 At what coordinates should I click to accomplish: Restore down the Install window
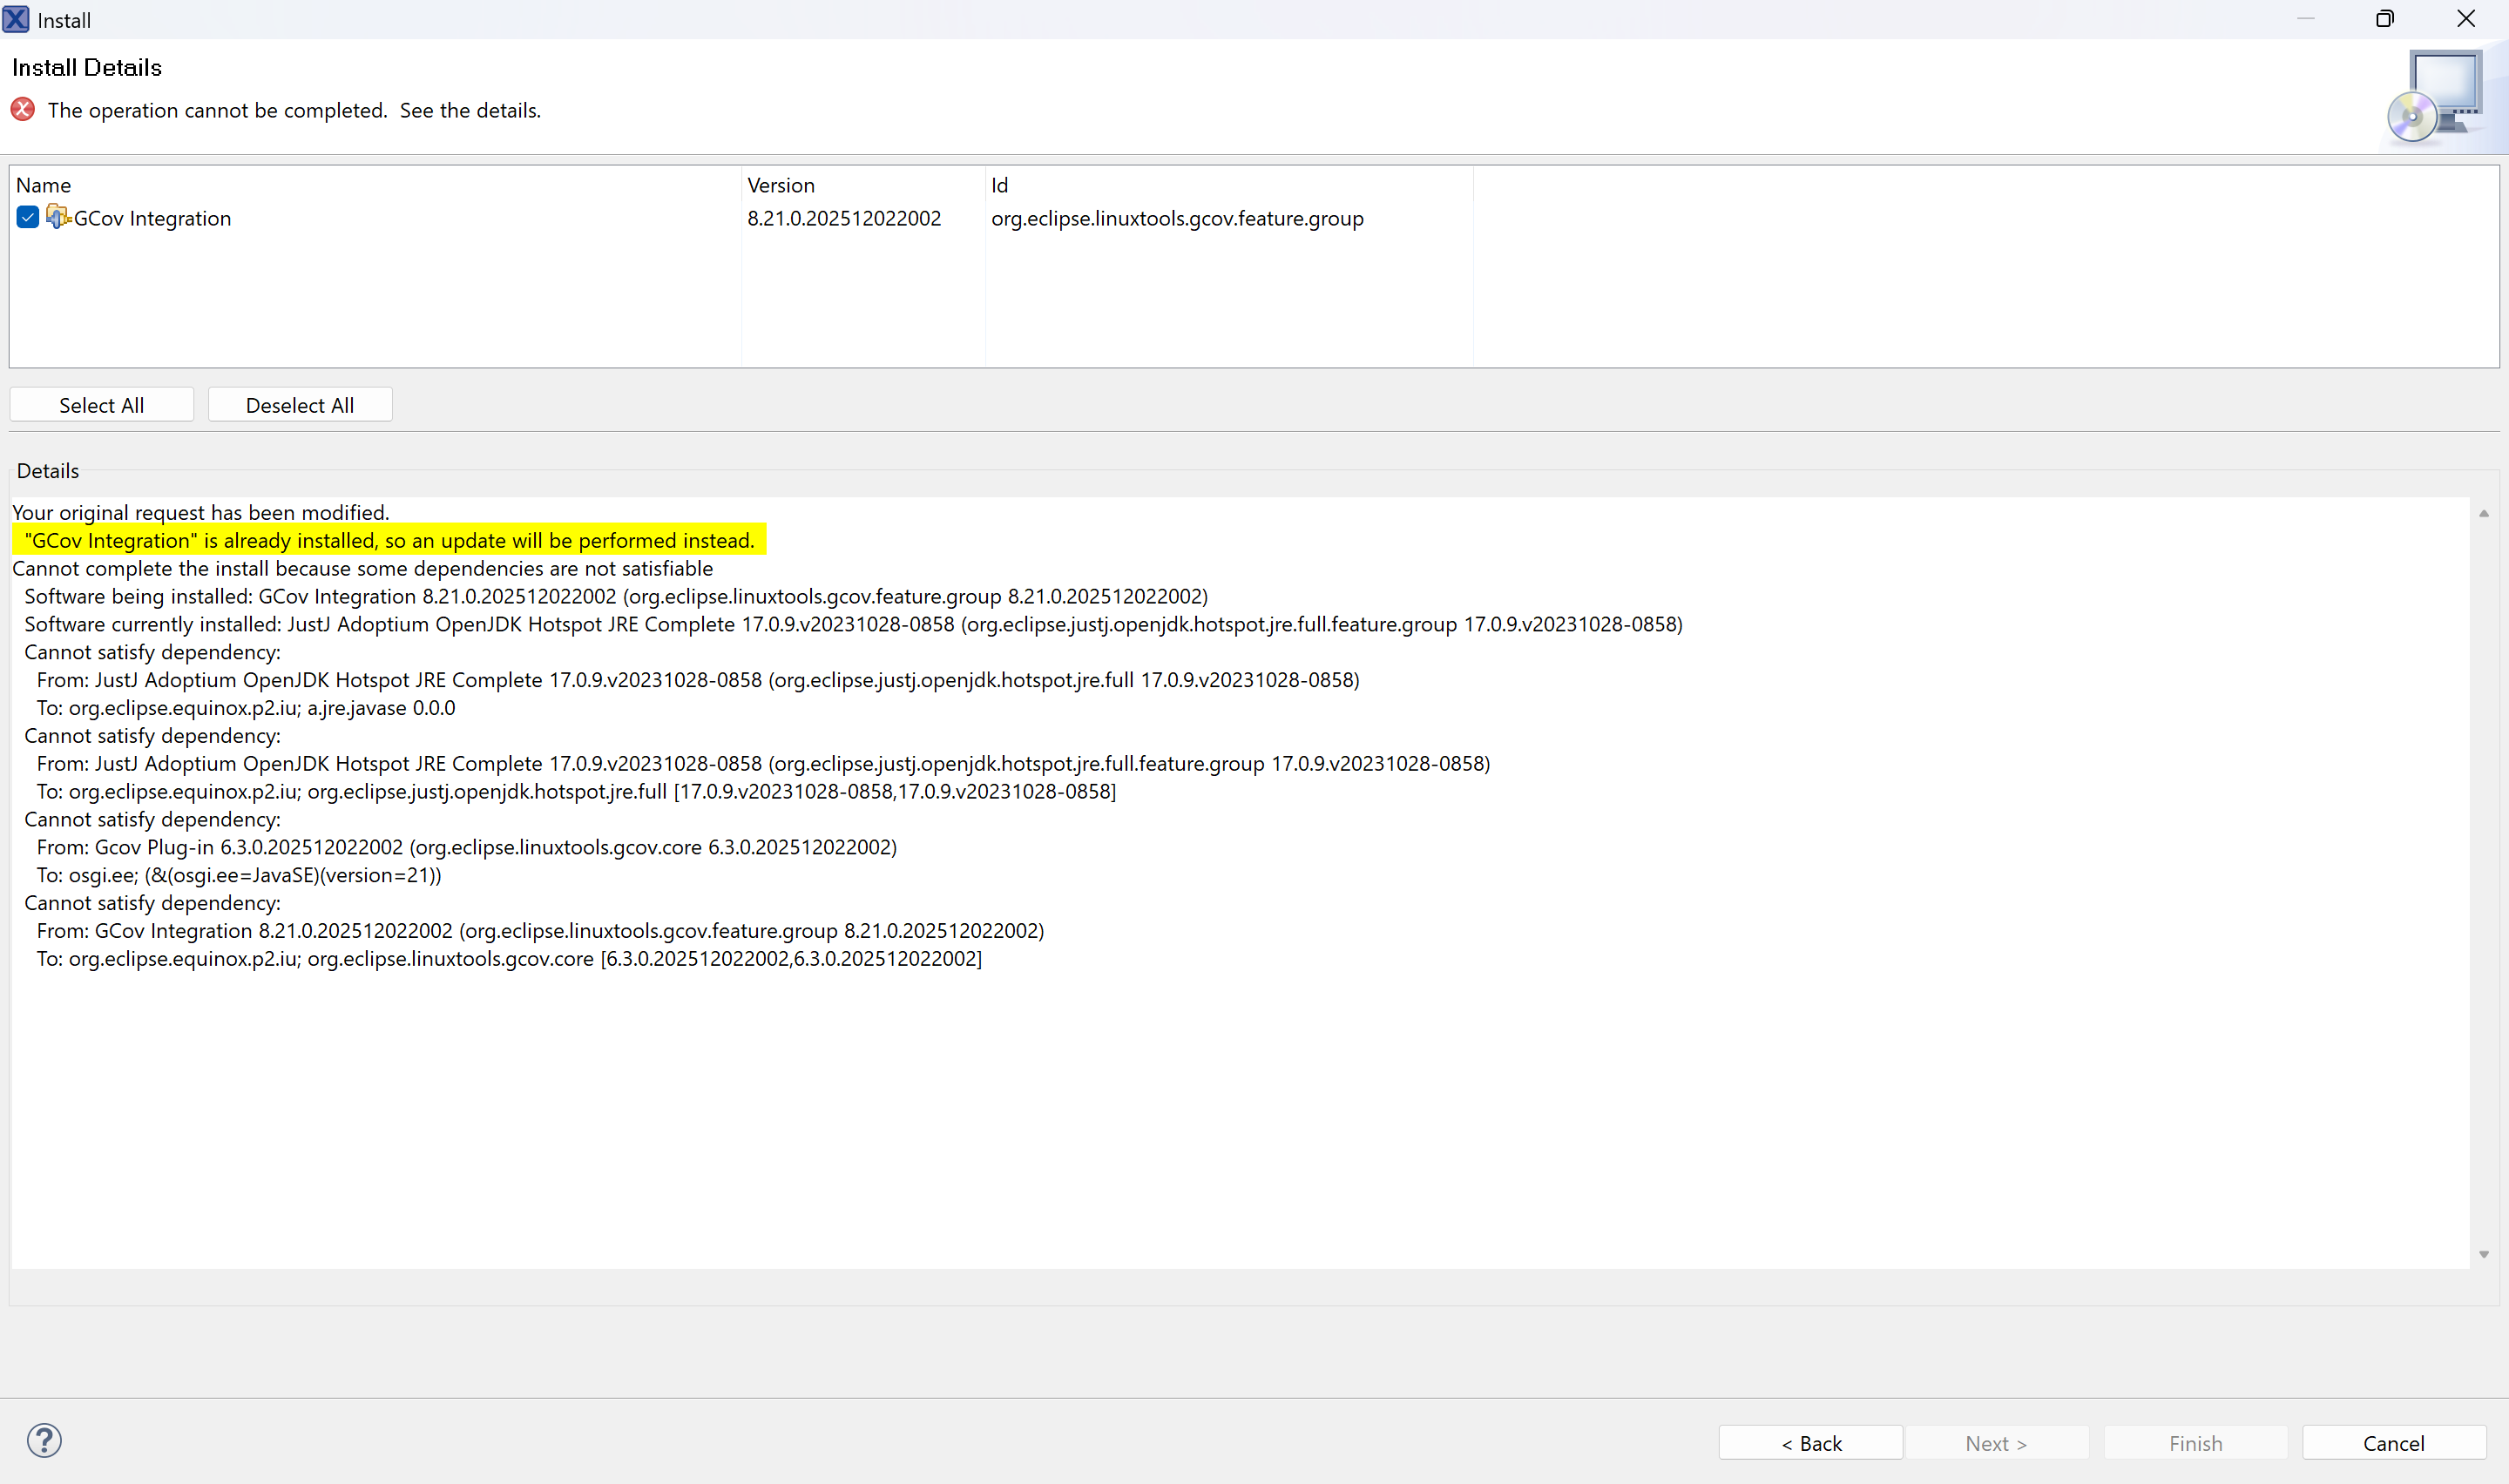click(2385, 19)
